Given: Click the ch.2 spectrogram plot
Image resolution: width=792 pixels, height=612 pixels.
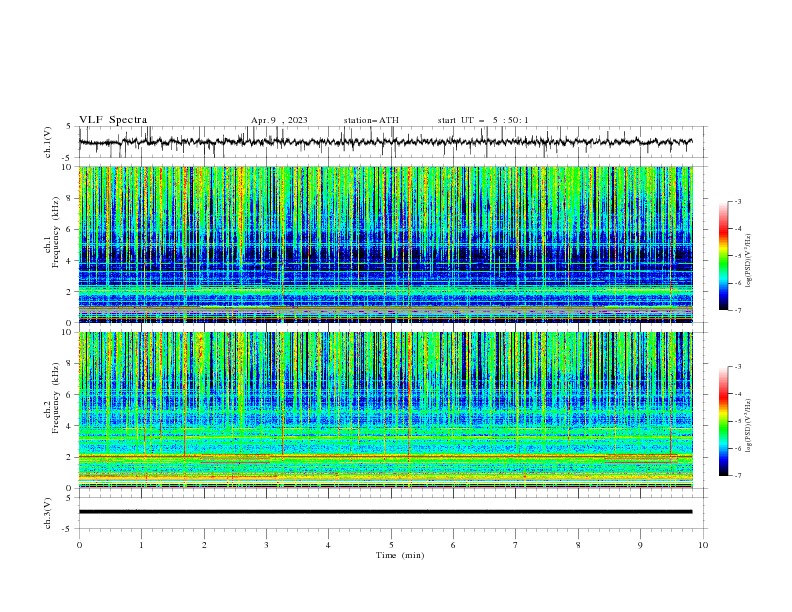Looking at the screenshot, I should coord(385,410).
